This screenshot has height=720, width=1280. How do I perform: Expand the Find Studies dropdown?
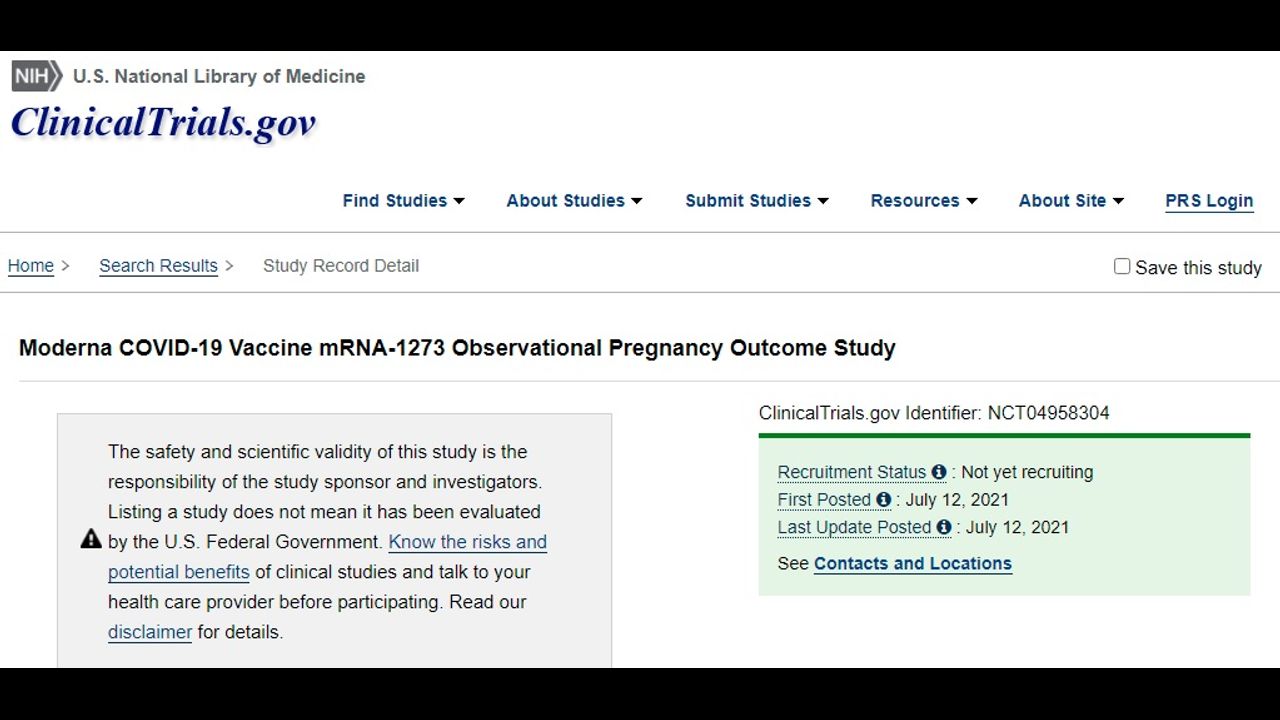[x=403, y=201]
